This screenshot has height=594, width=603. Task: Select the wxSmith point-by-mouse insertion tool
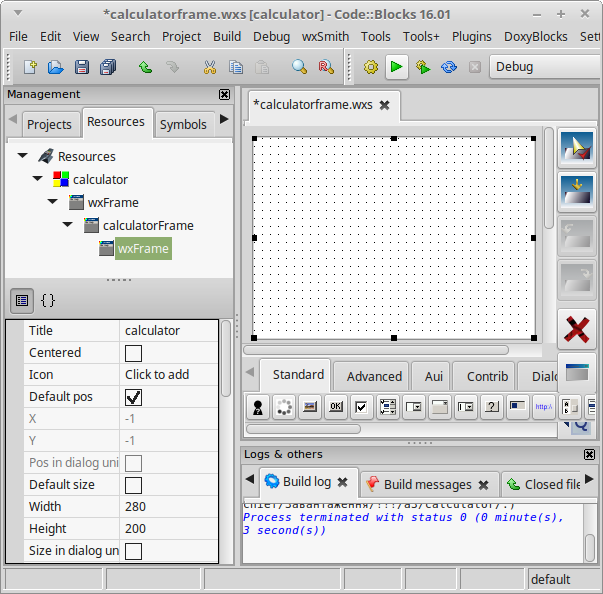point(576,147)
